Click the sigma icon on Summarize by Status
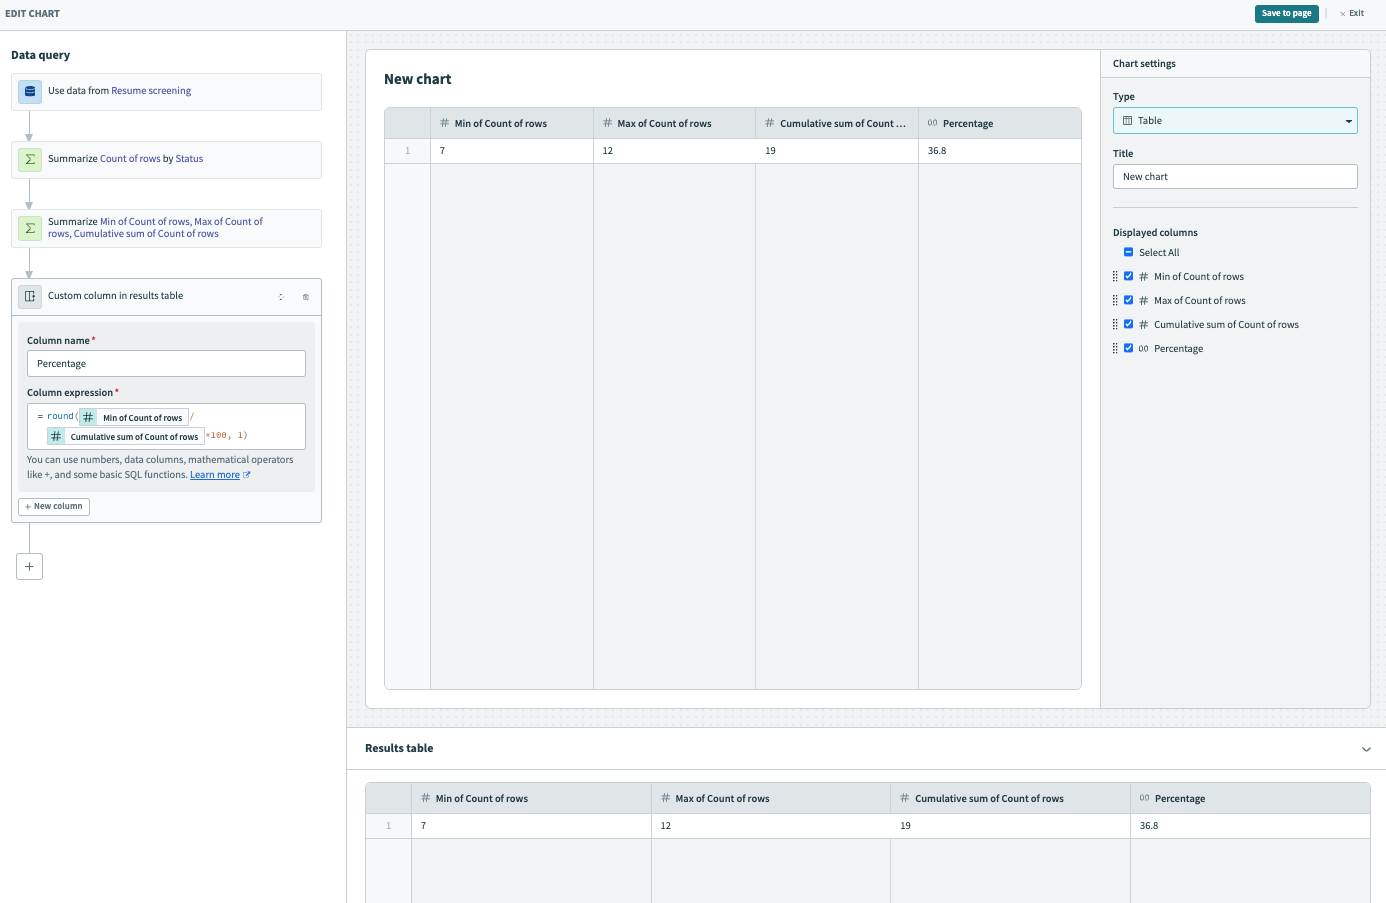The height and width of the screenshot is (903, 1386). click(30, 159)
